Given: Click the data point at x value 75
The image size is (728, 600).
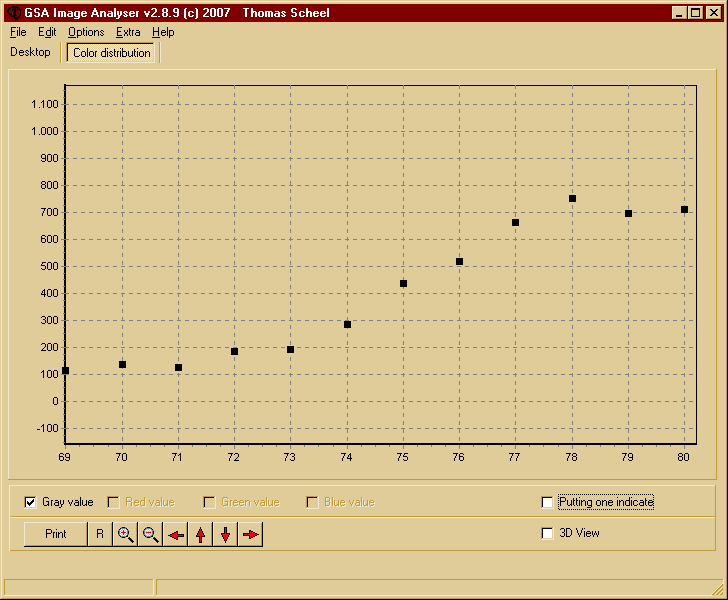Looking at the screenshot, I should click(x=403, y=284).
